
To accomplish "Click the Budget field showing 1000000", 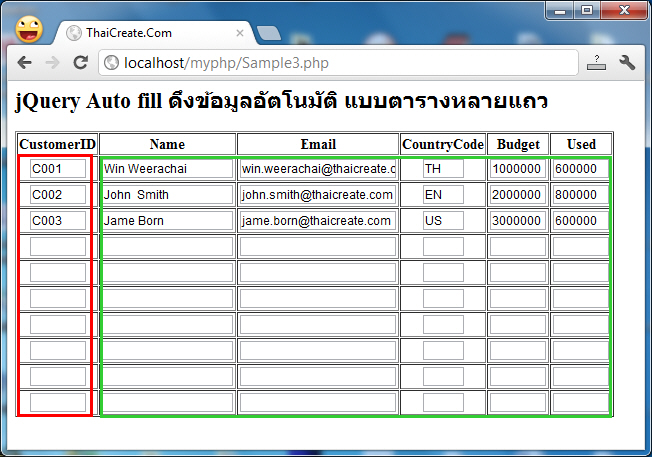I will (518, 169).
